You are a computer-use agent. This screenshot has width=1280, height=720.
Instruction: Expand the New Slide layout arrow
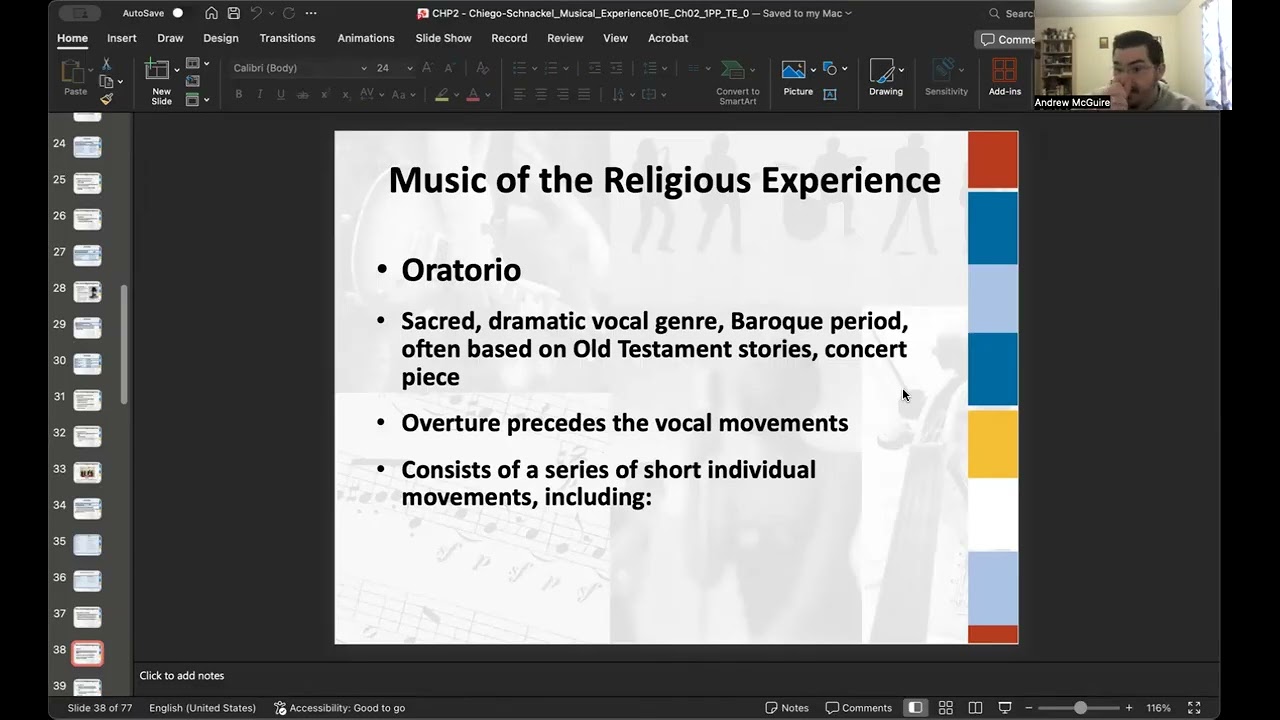177,69
